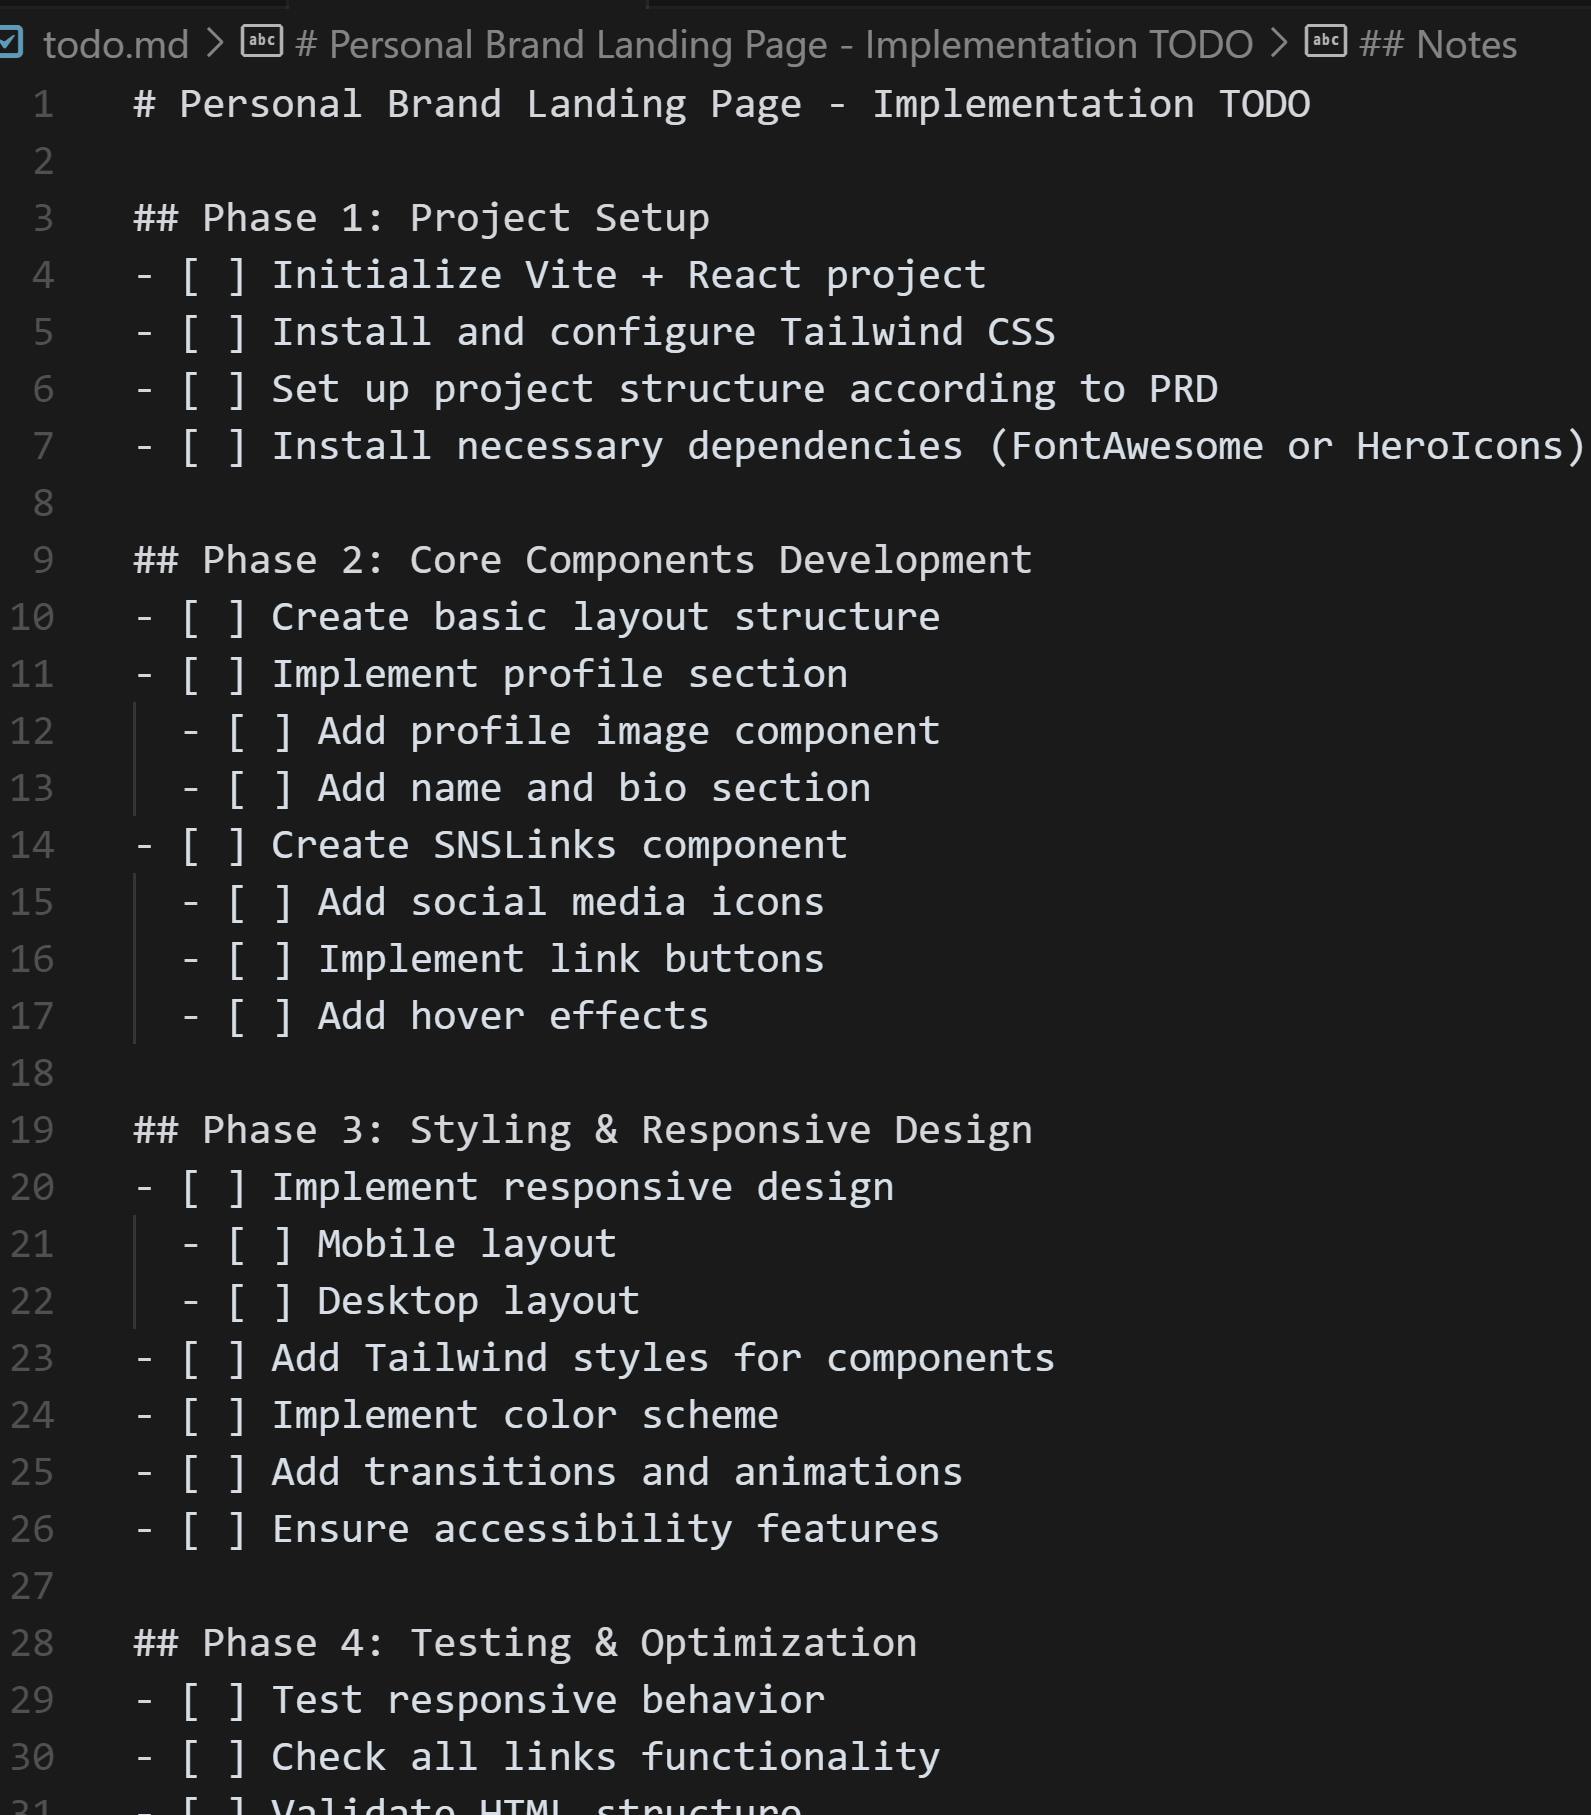Click the symbol icon before Personal Brand breadcrumb
The height and width of the screenshot is (1815, 1591).
[x=262, y=41]
